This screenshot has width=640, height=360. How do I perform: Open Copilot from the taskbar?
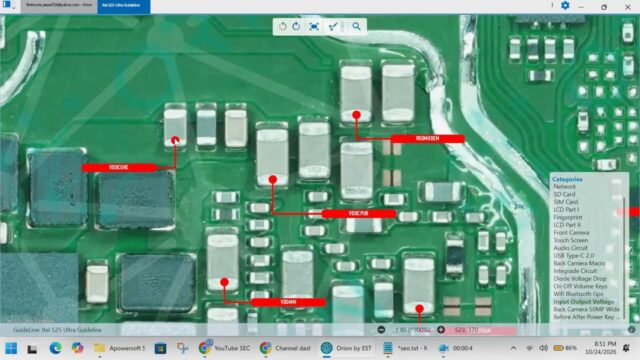[77, 348]
